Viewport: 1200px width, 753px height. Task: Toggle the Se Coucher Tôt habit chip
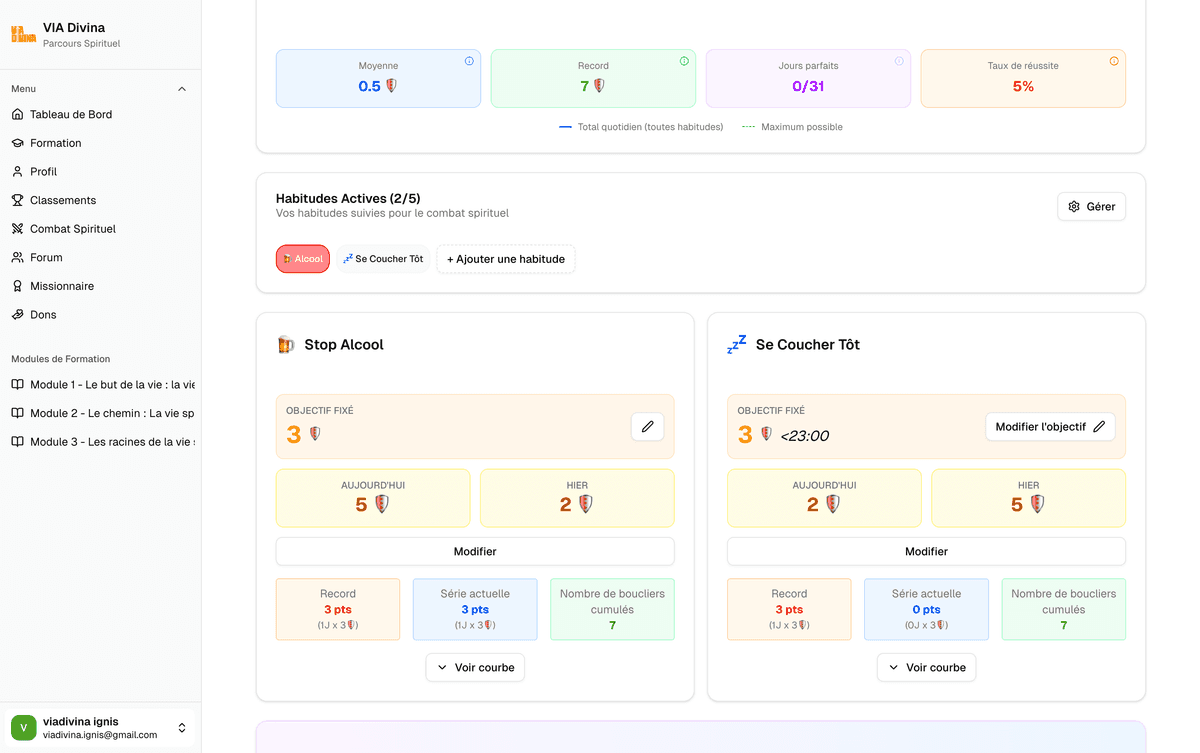(x=383, y=259)
